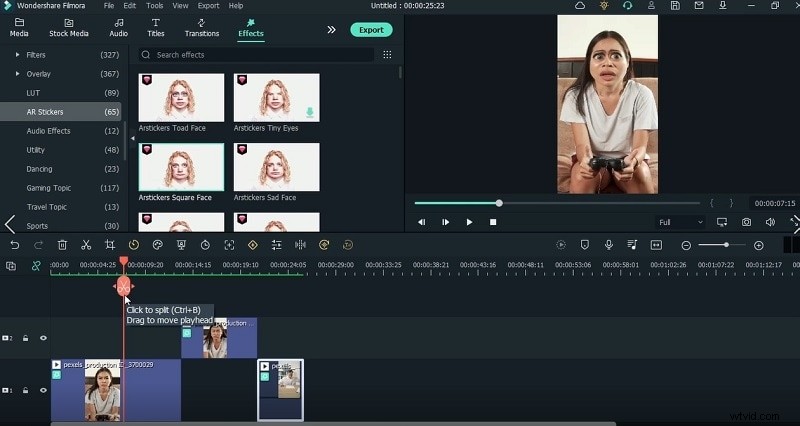The image size is (800, 426).
Task: Open the Tools menu
Action: tap(155, 6)
